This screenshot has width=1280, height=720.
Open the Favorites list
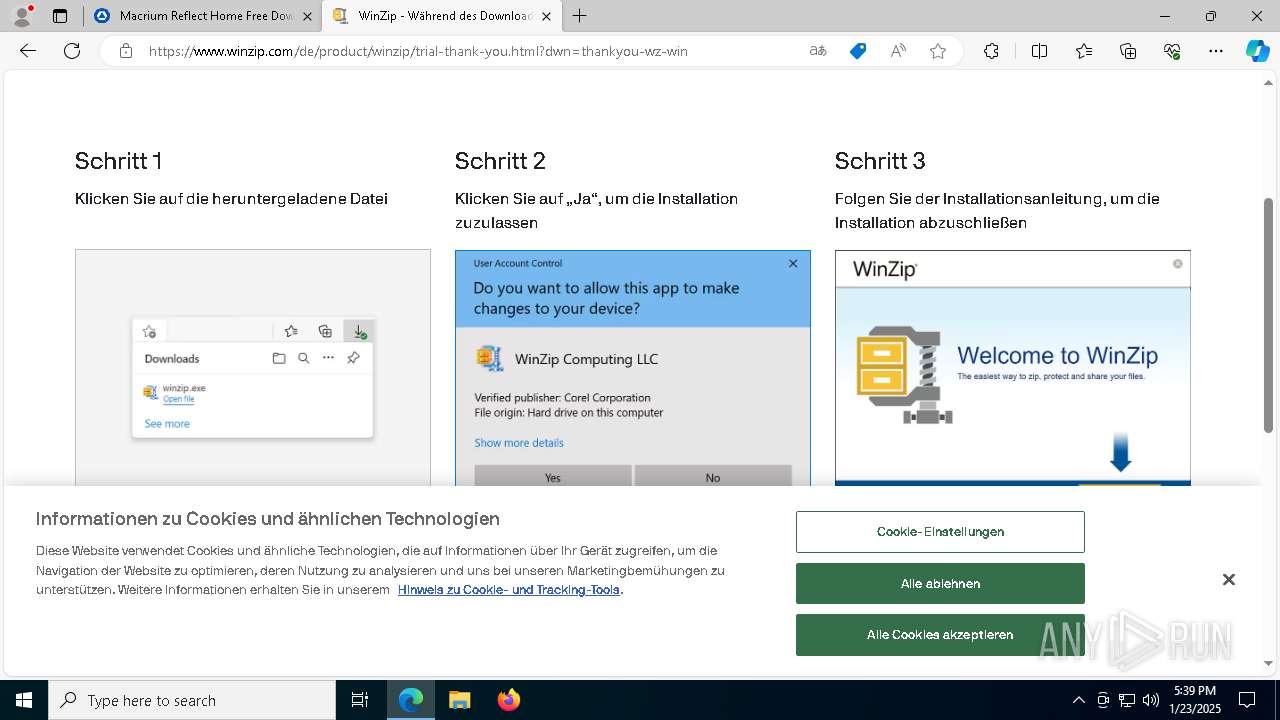pyautogui.click(x=1084, y=51)
